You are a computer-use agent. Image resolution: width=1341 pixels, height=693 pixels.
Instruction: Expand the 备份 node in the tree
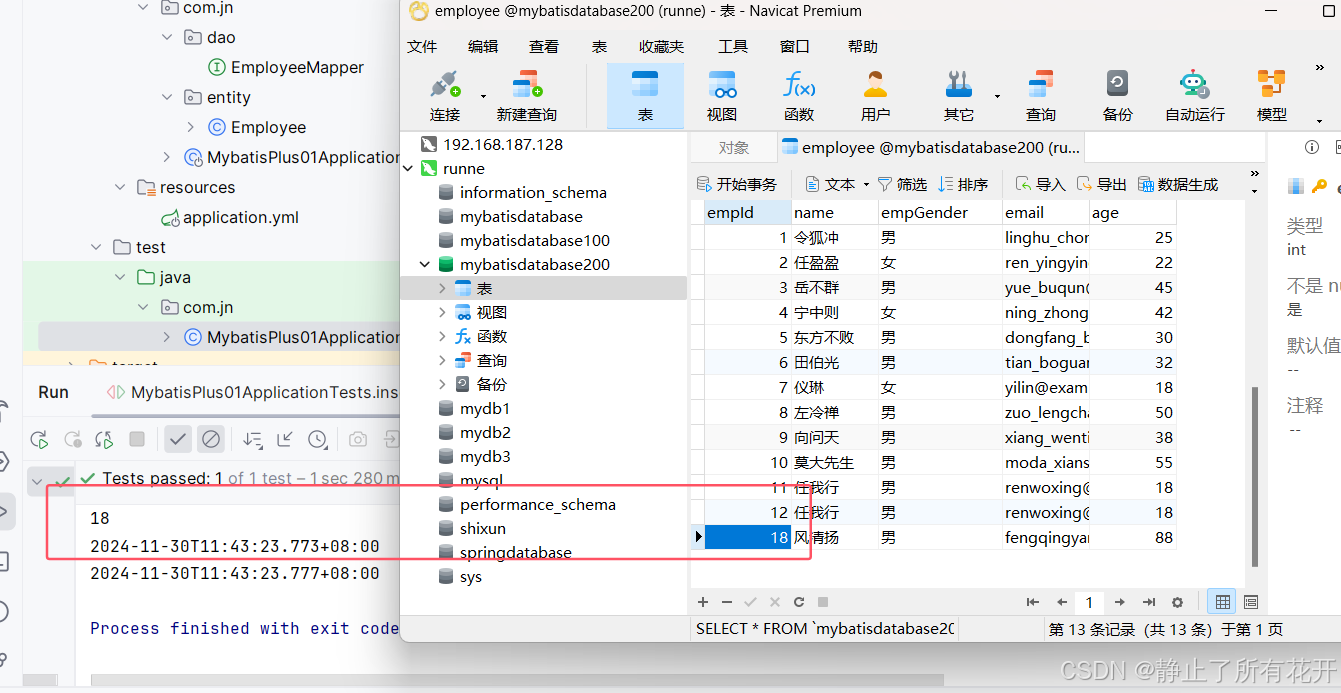click(x=442, y=385)
